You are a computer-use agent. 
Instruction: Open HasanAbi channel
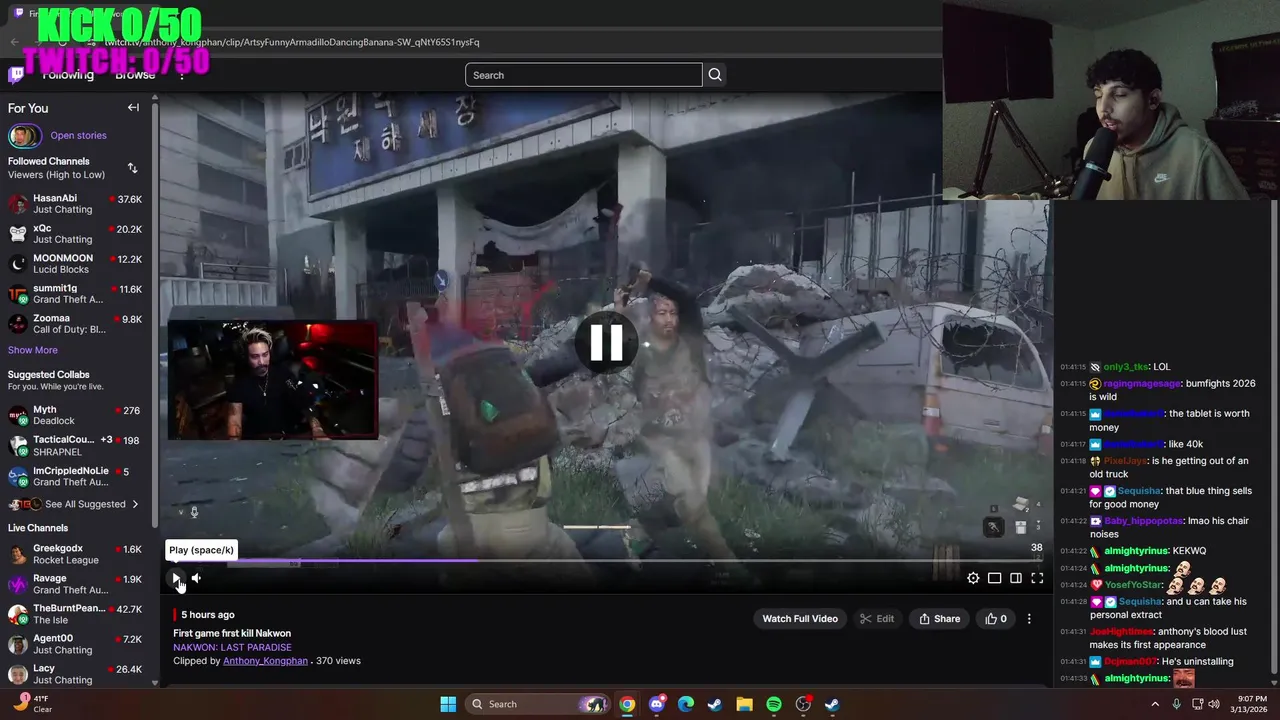click(75, 204)
